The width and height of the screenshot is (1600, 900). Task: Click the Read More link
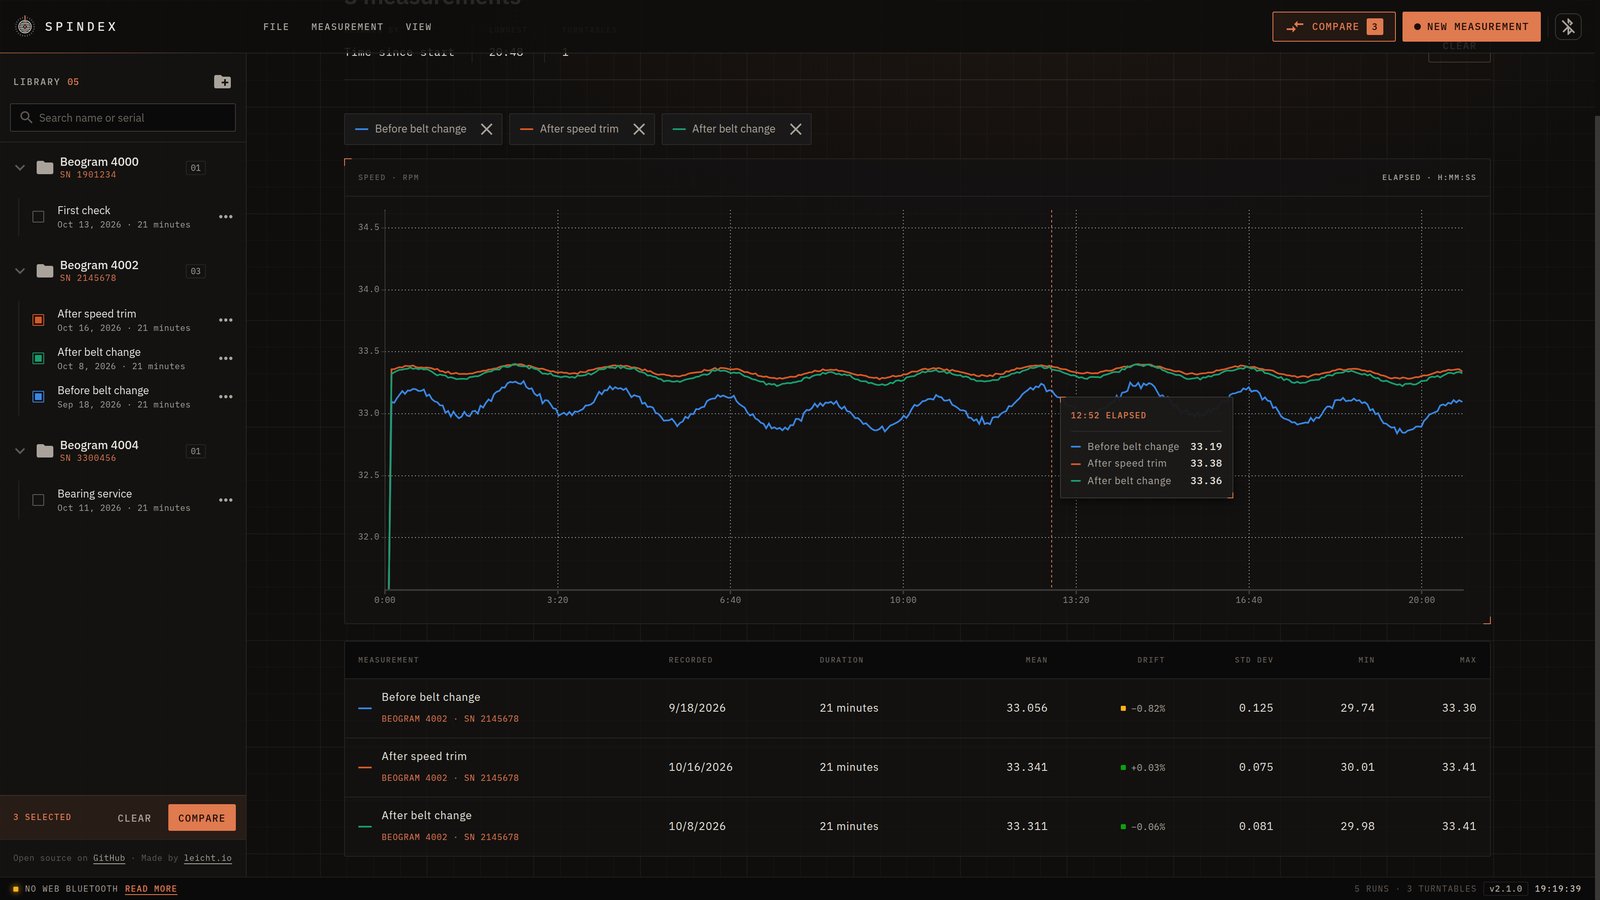coord(151,889)
